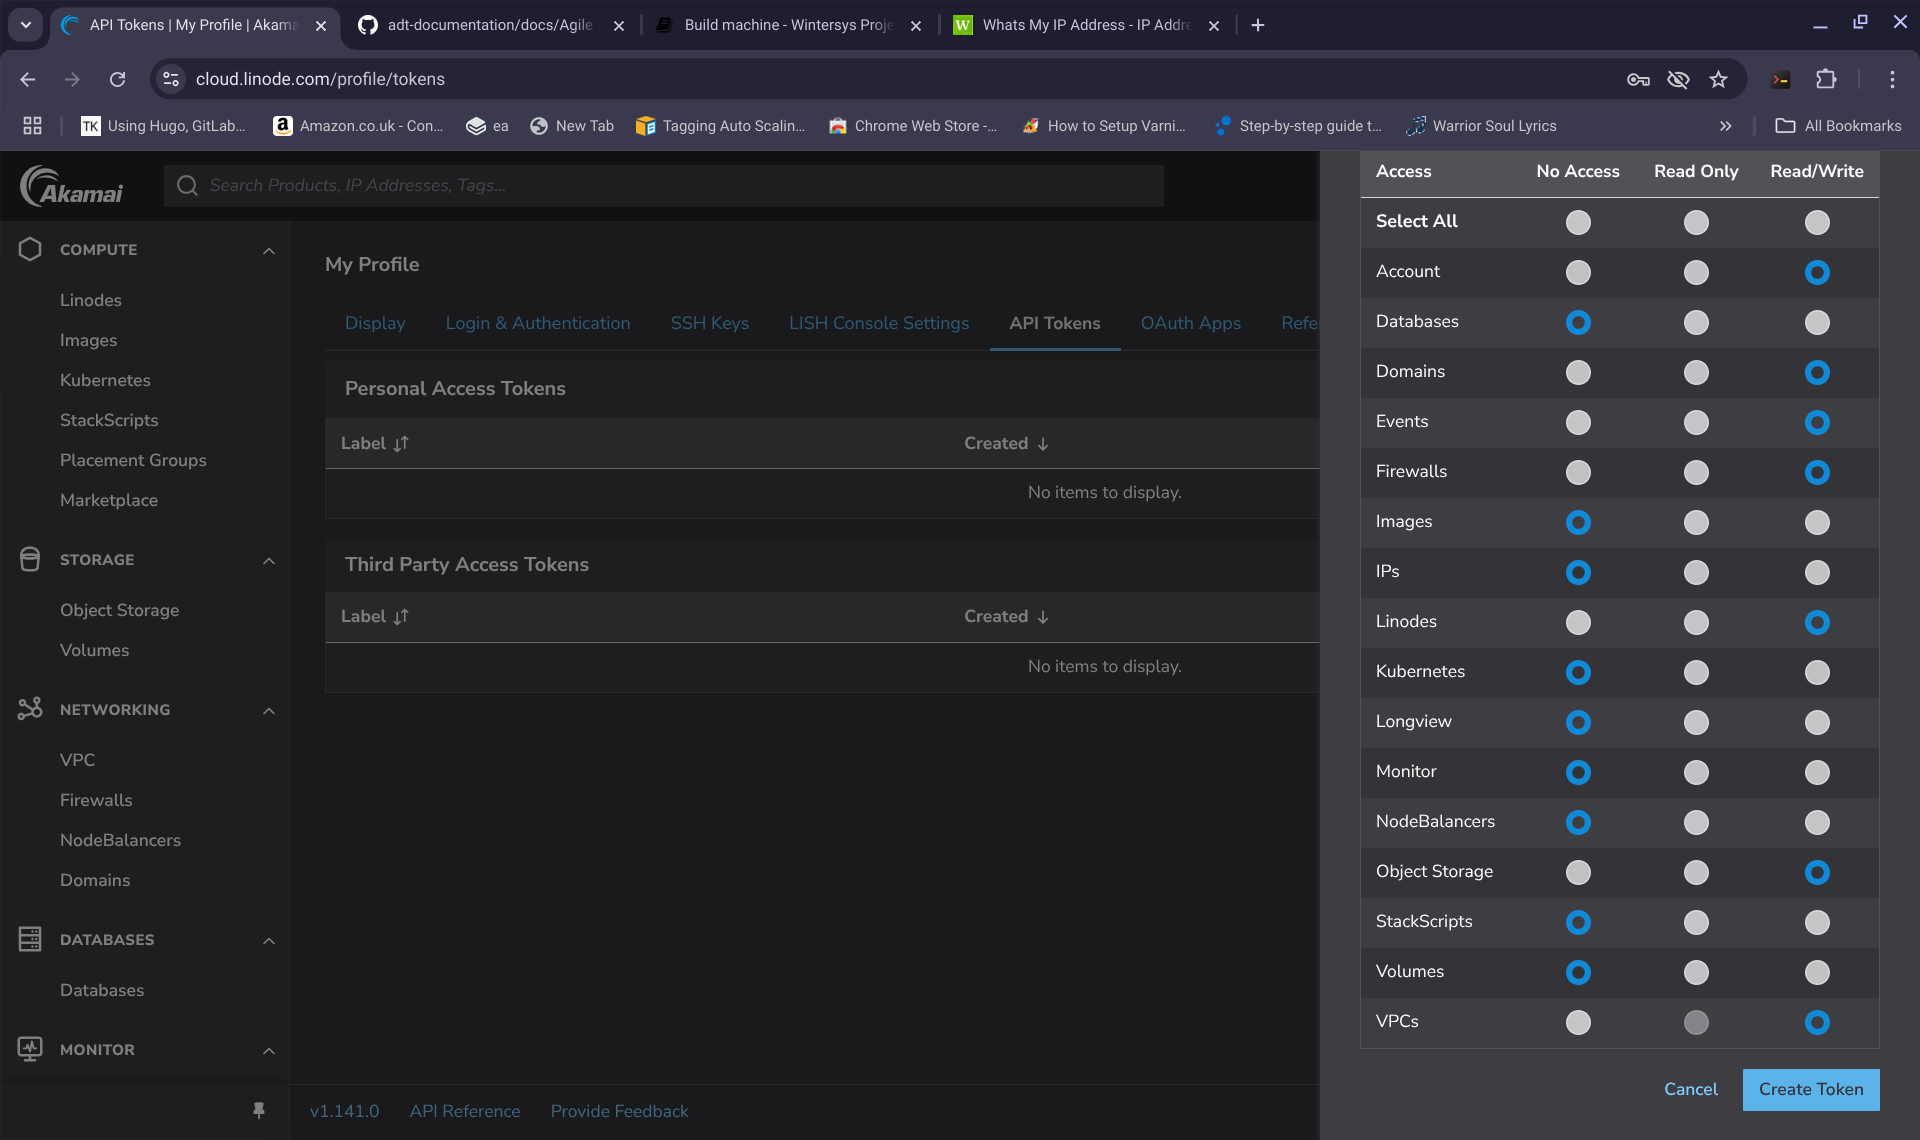Click the pin sidebar icon

pos(259,1110)
